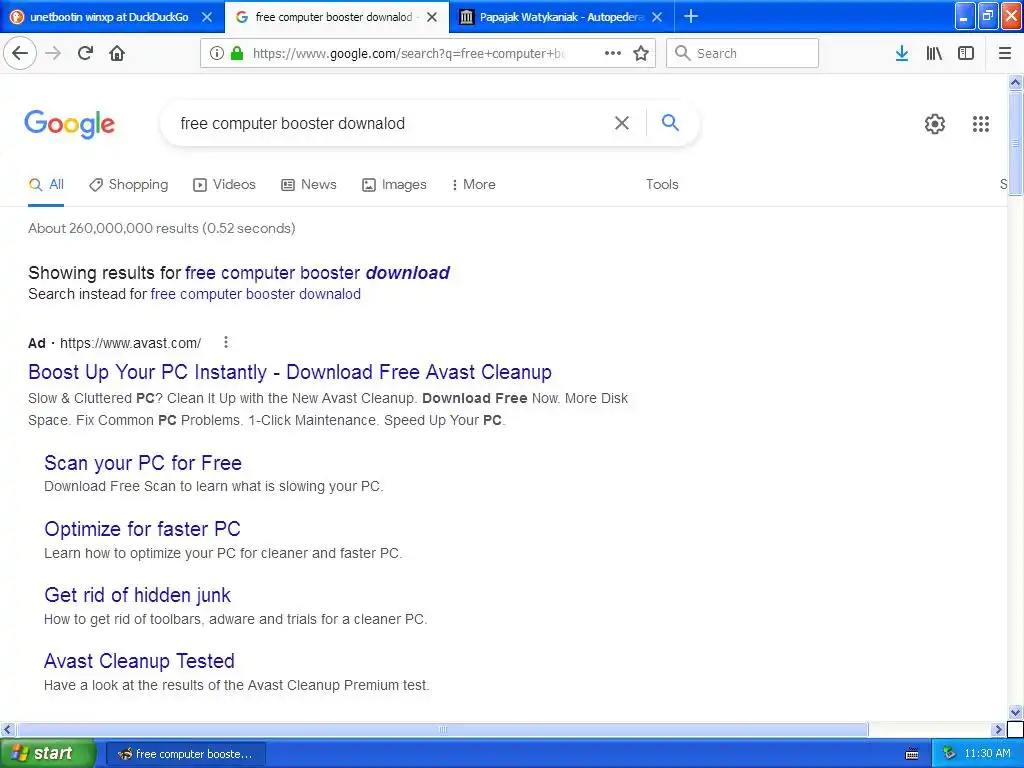
Task: Close the Papajak Watykaniak tab
Action: 657,17
